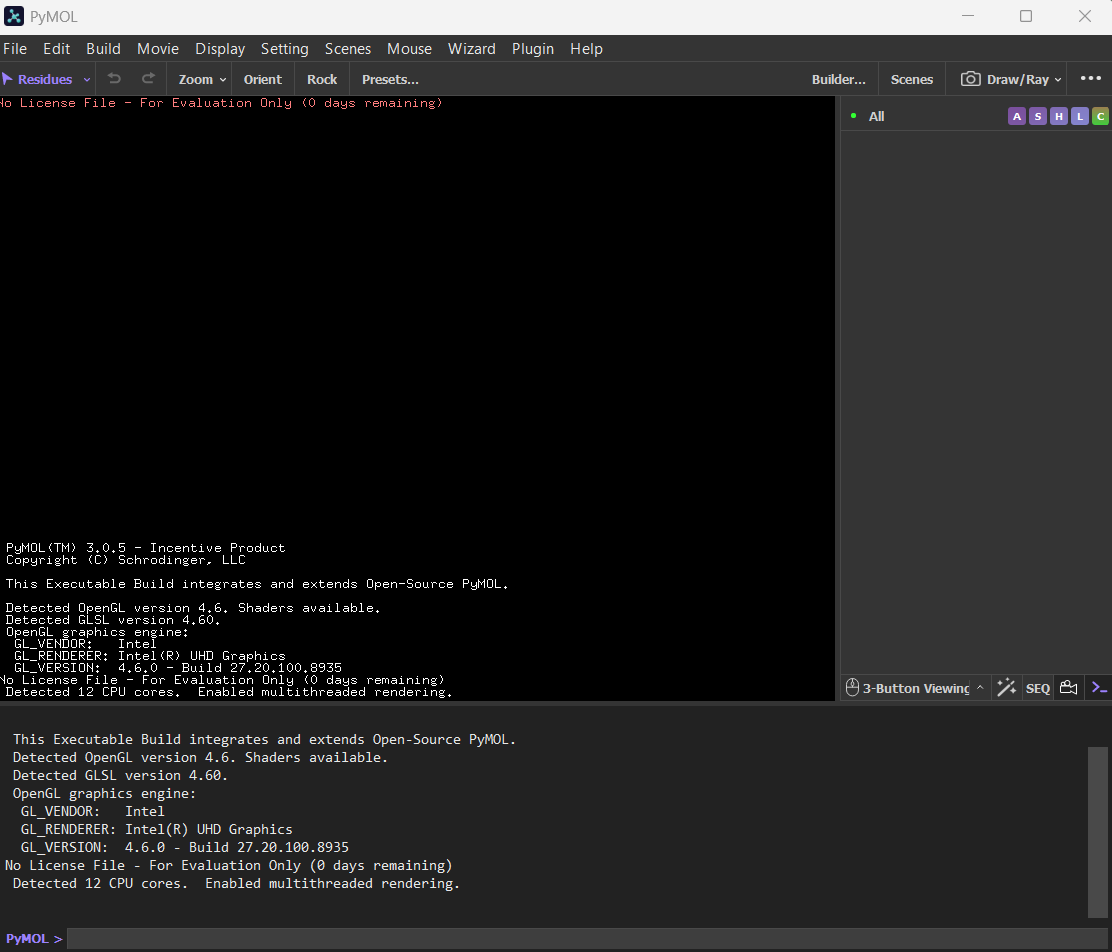1112x952 pixels.
Task: Click the Residues selection cursor icon
Action: [x=7, y=79]
